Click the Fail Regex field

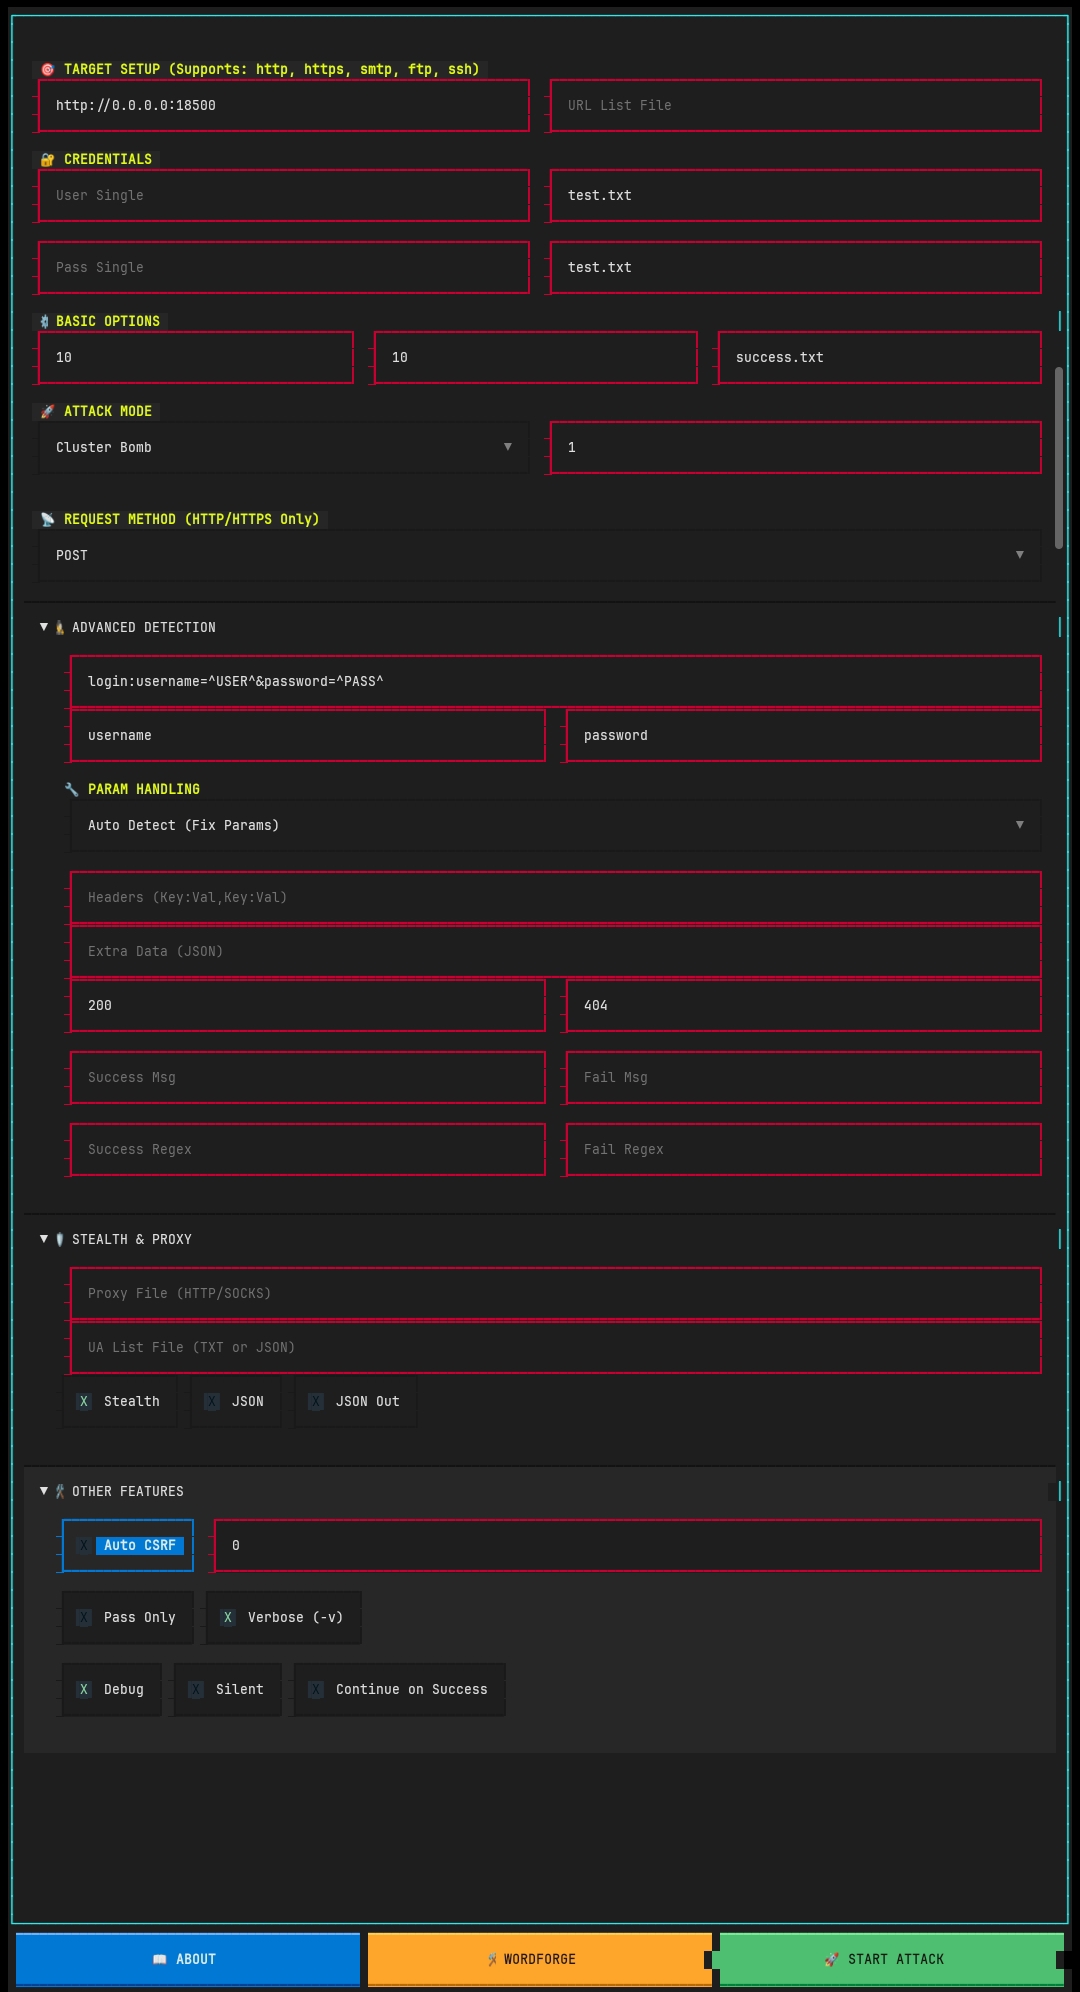tap(804, 1149)
